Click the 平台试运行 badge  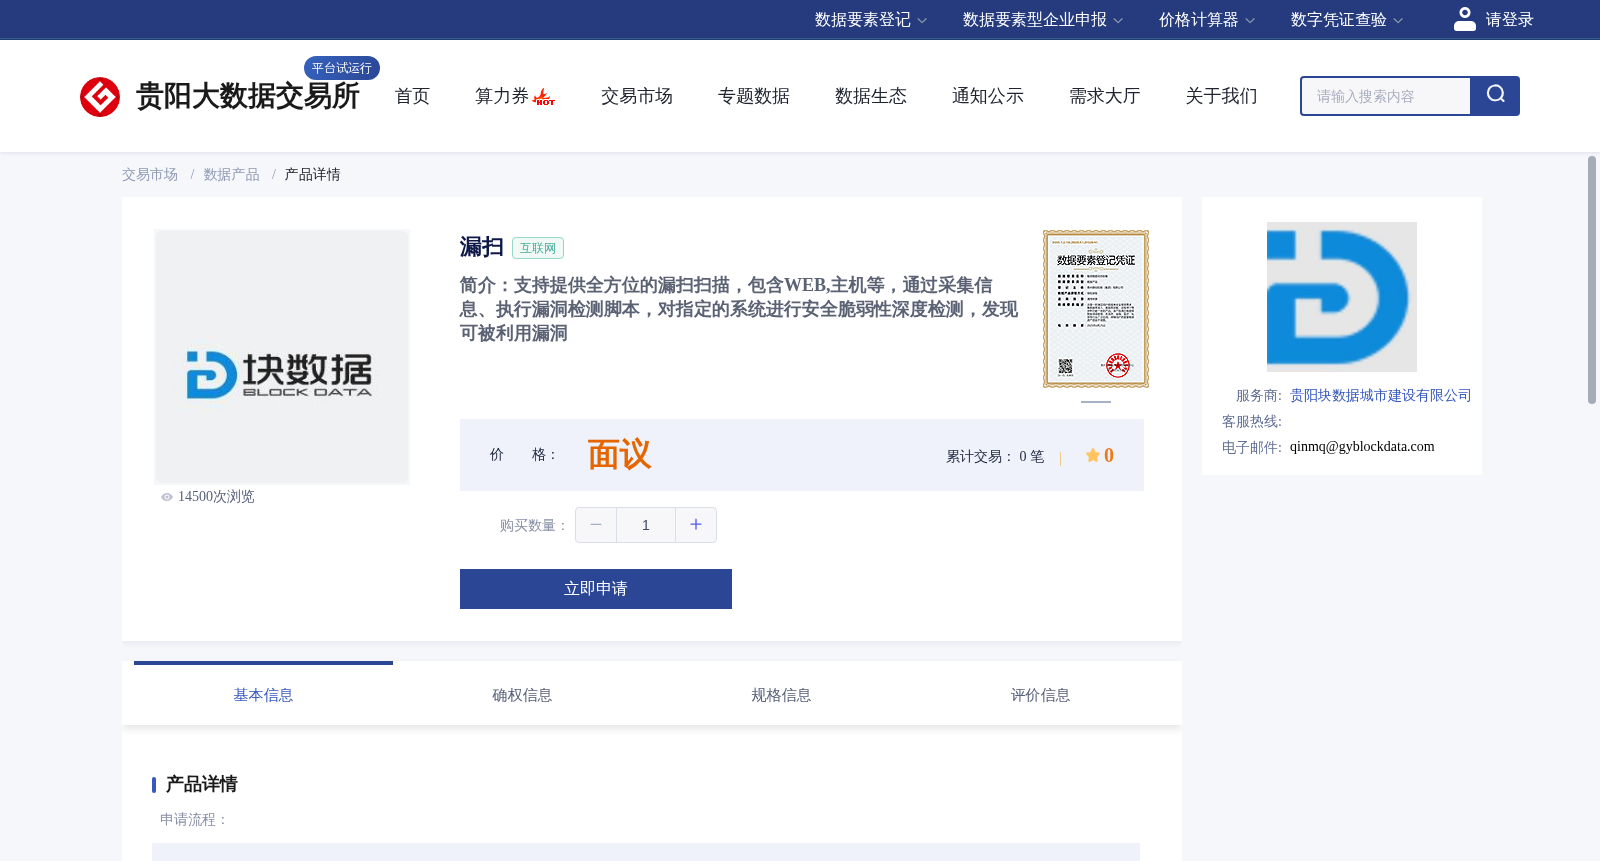click(342, 68)
